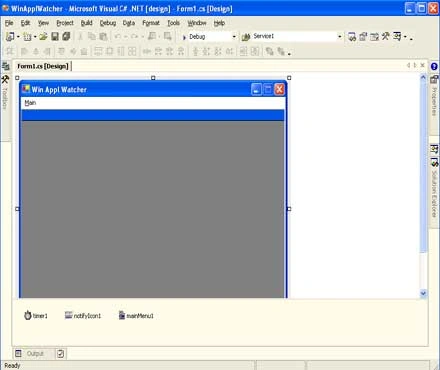The height and width of the screenshot is (370, 440).
Task: Click the designer scrollbar up arrow
Action: [x=423, y=77]
